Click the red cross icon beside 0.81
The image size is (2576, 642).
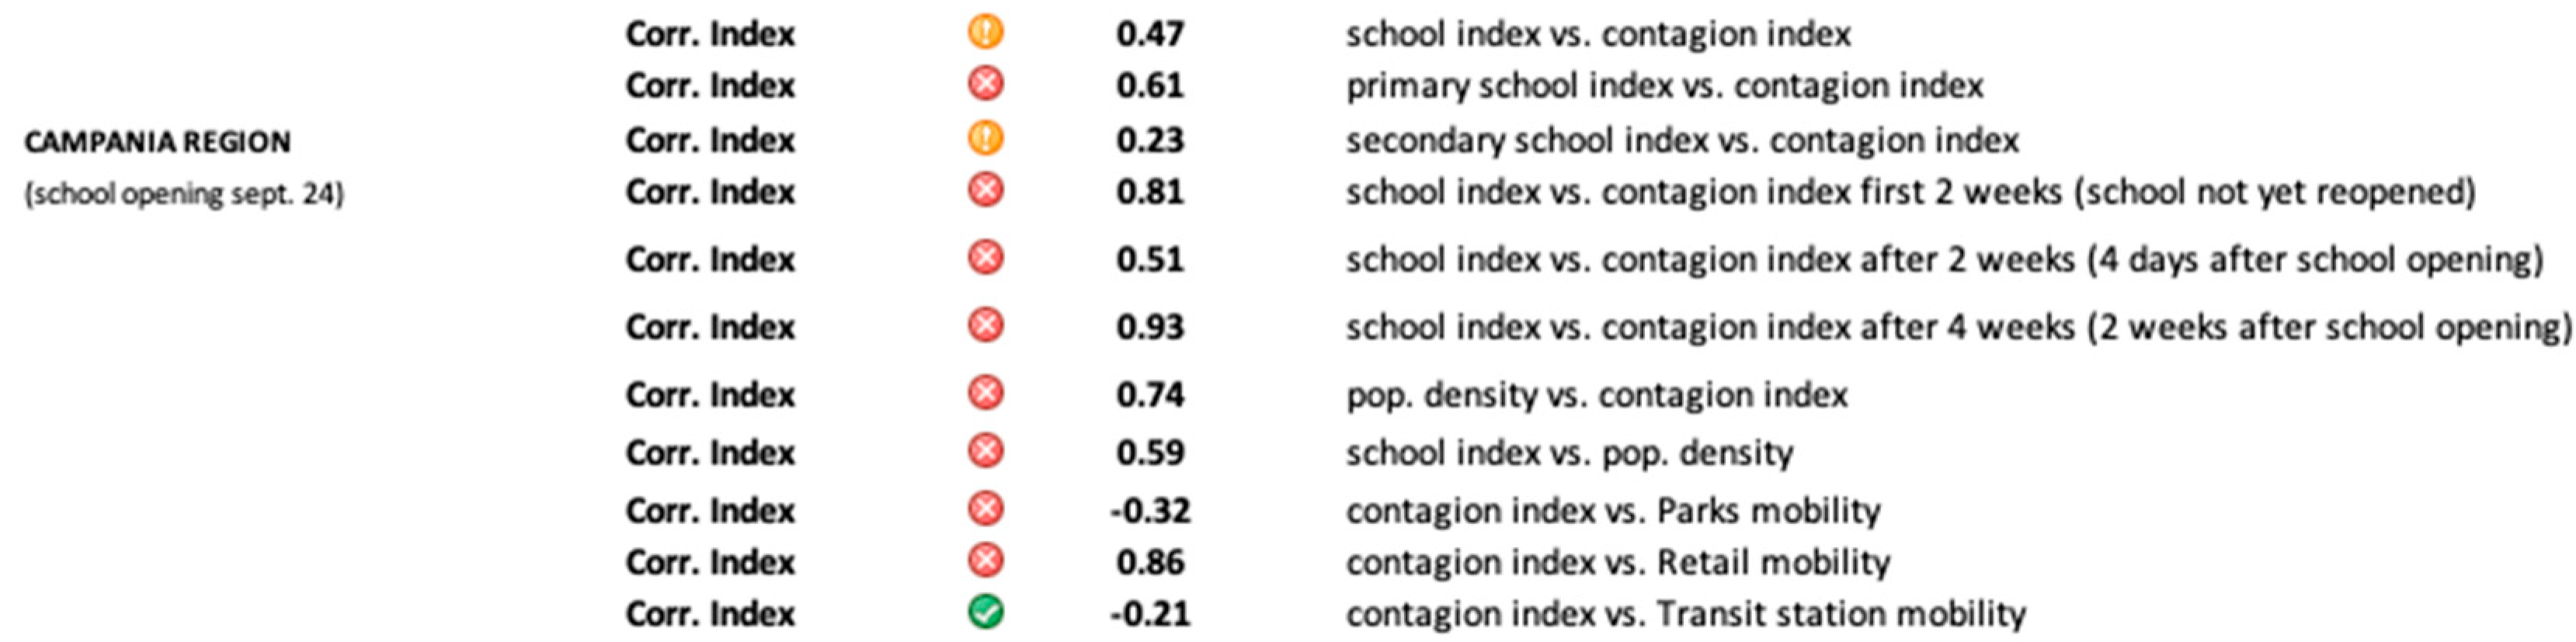pyautogui.click(x=985, y=190)
